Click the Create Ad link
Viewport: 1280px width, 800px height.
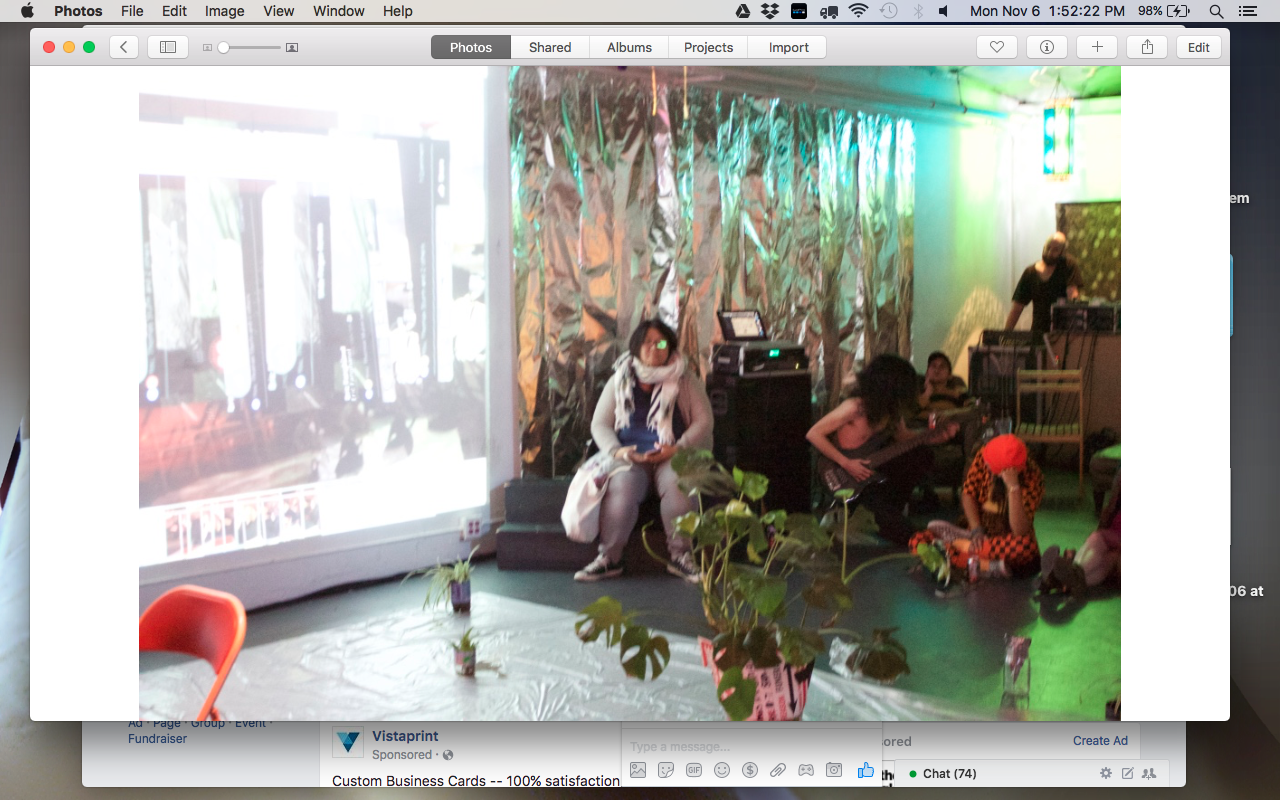point(1100,741)
